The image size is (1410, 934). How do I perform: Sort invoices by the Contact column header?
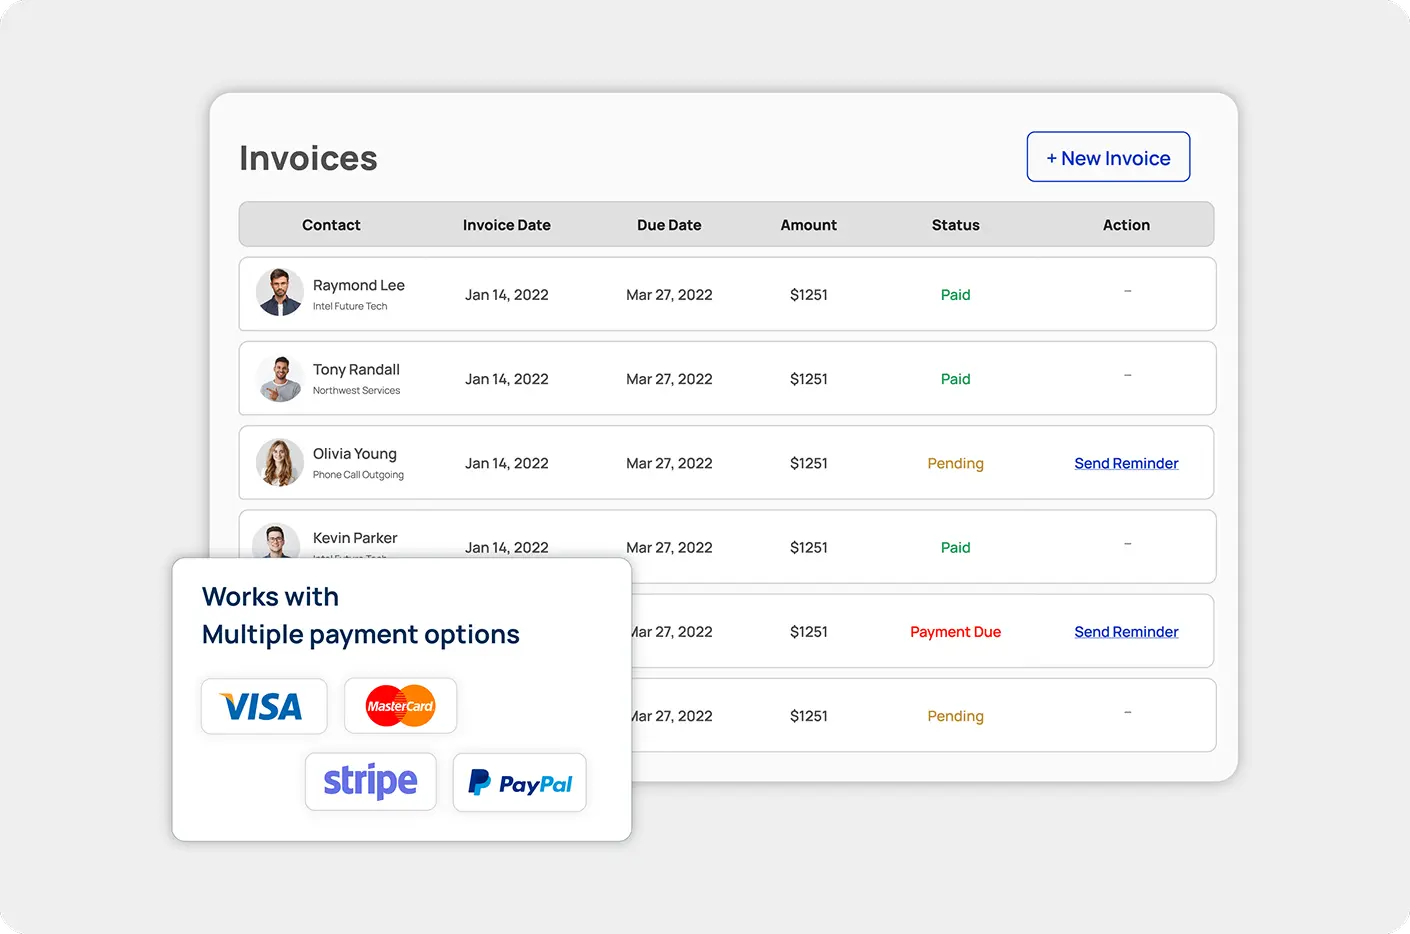[x=331, y=224]
